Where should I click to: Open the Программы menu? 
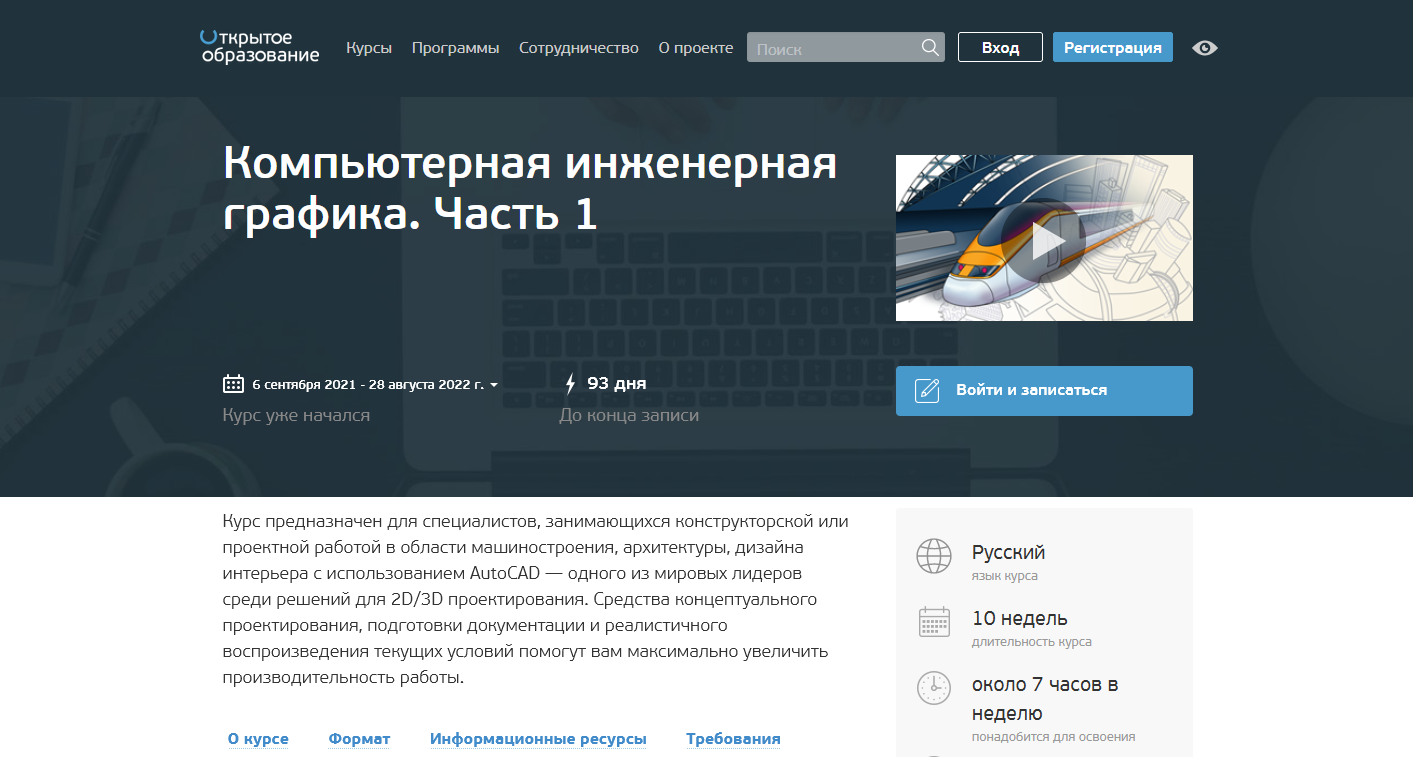pyautogui.click(x=455, y=47)
